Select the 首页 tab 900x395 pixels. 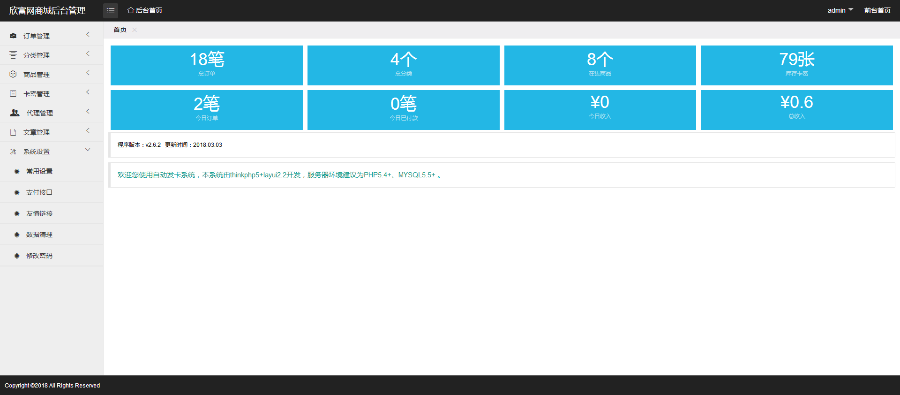point(120,30)
